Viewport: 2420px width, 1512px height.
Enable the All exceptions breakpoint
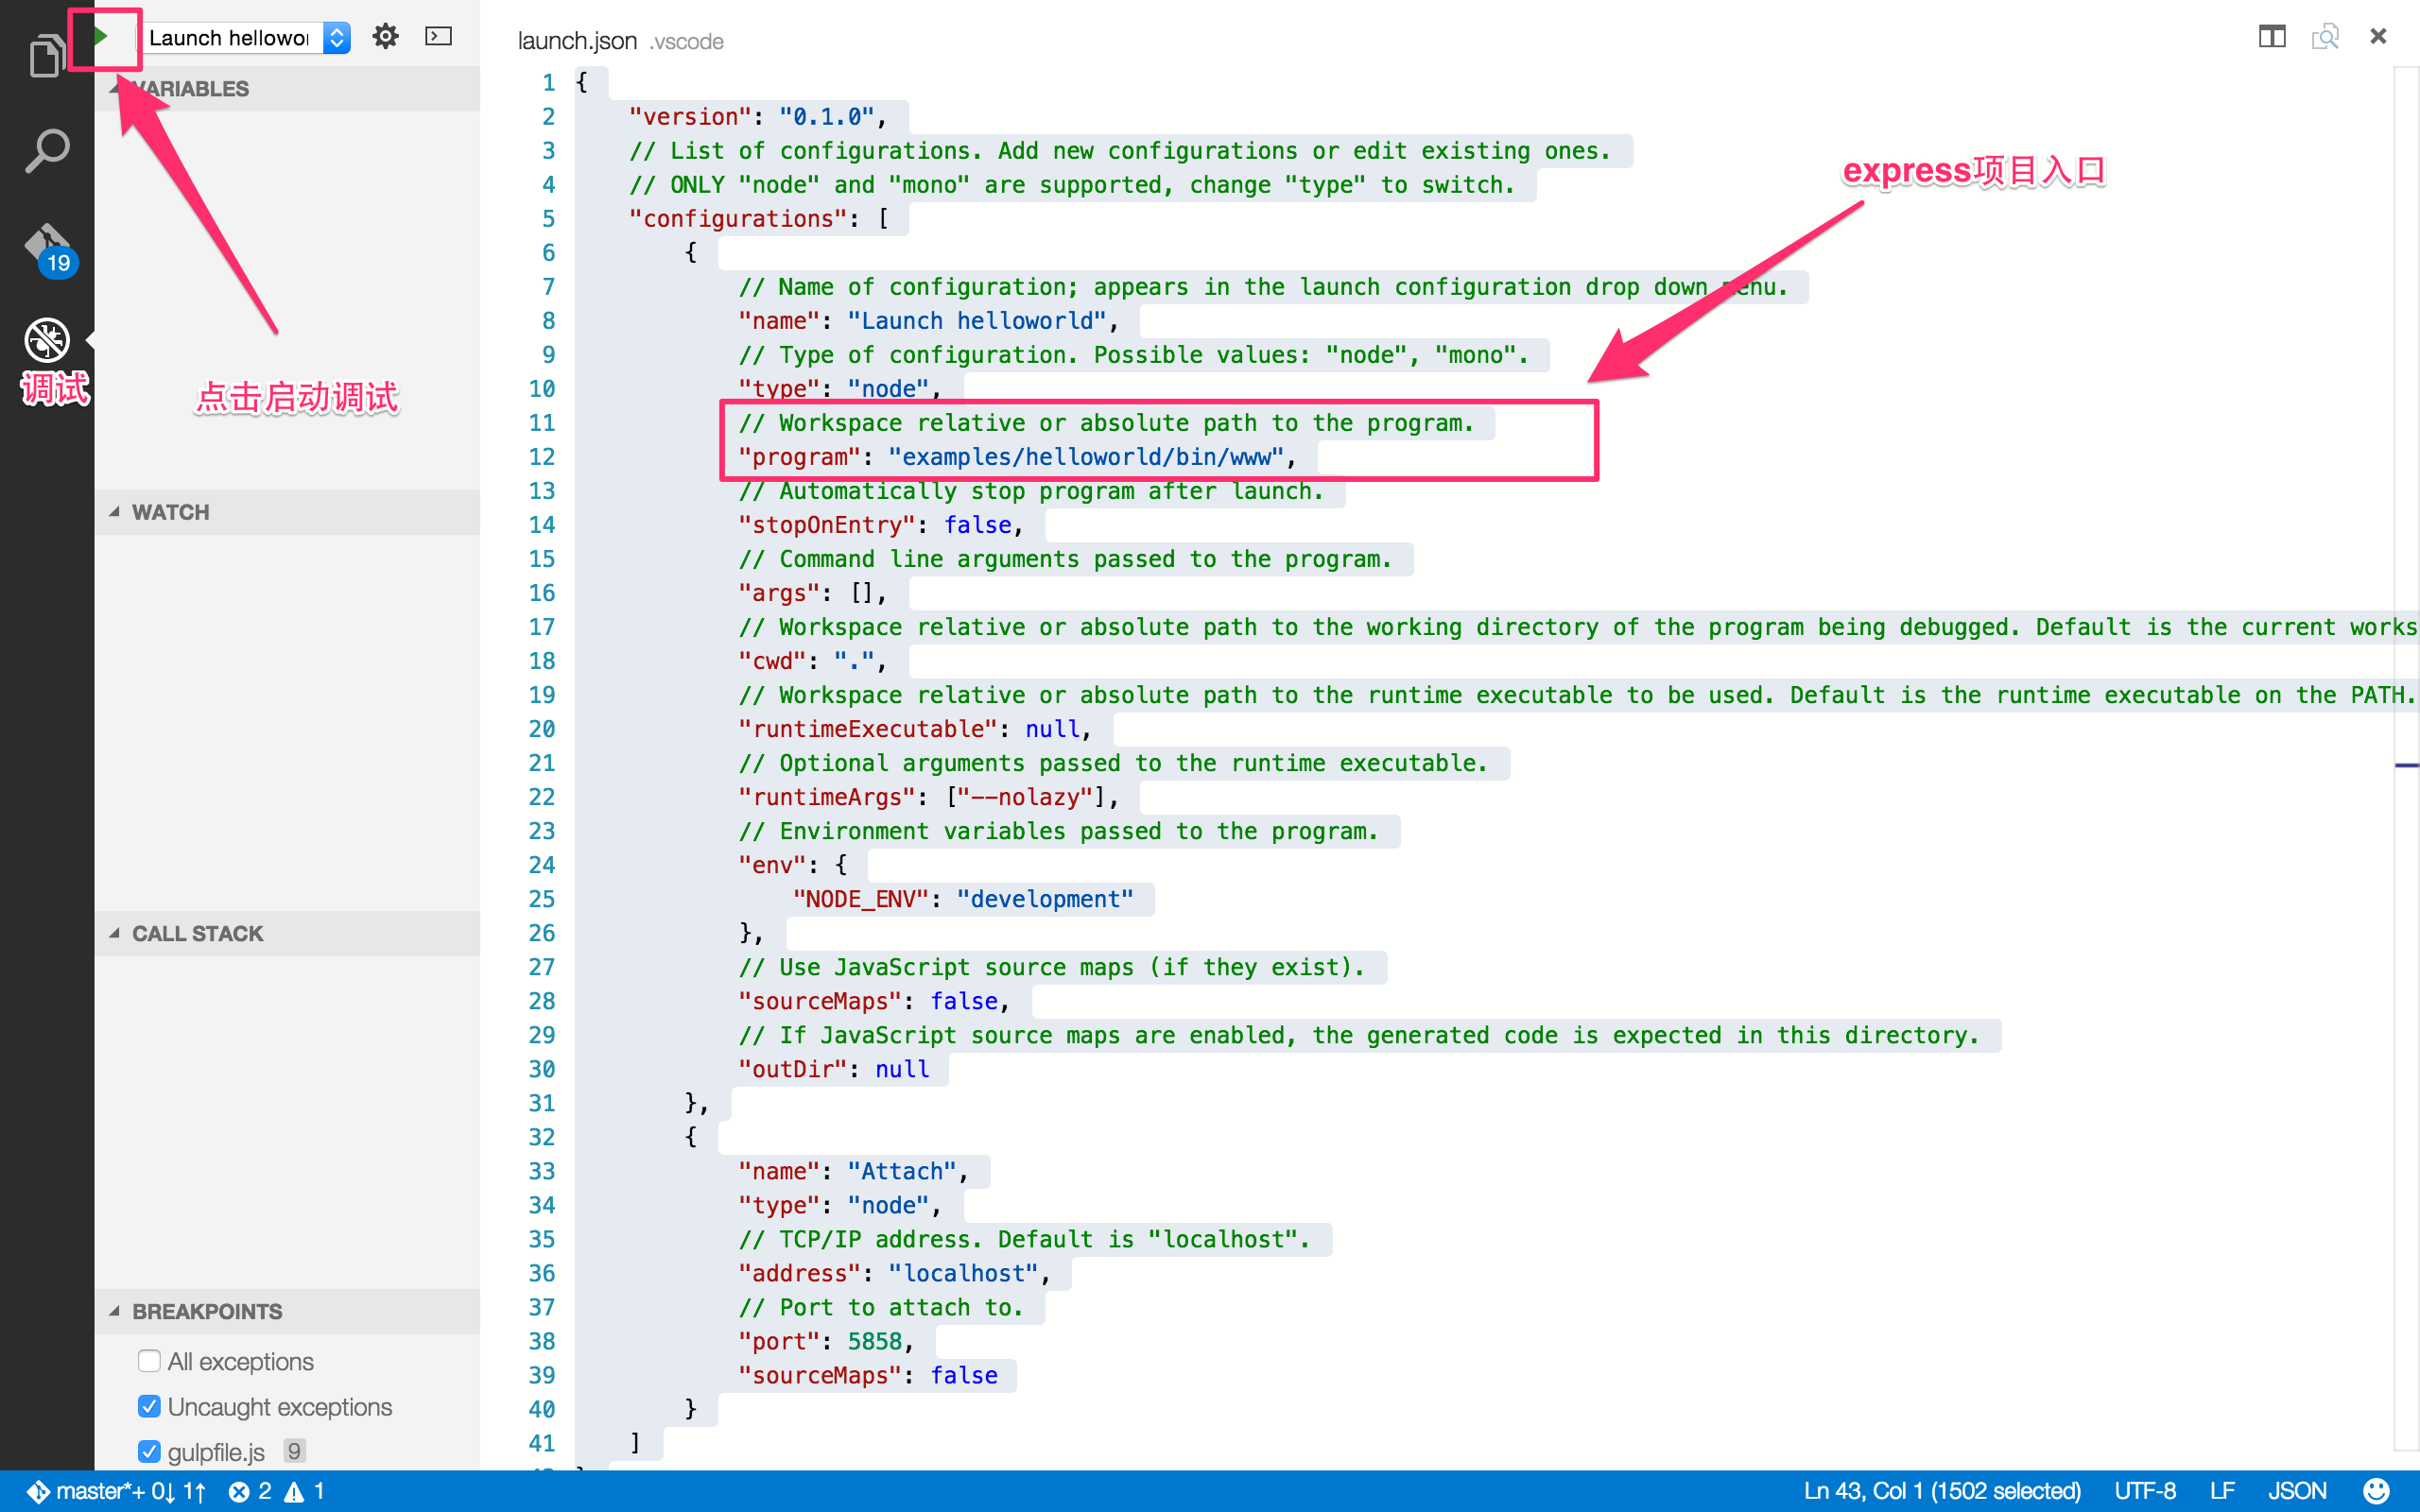(149, 1361)
